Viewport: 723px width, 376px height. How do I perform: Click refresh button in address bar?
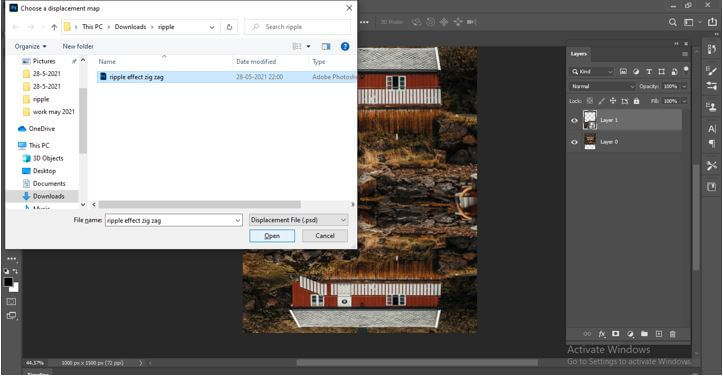click(x=229, y=27)
